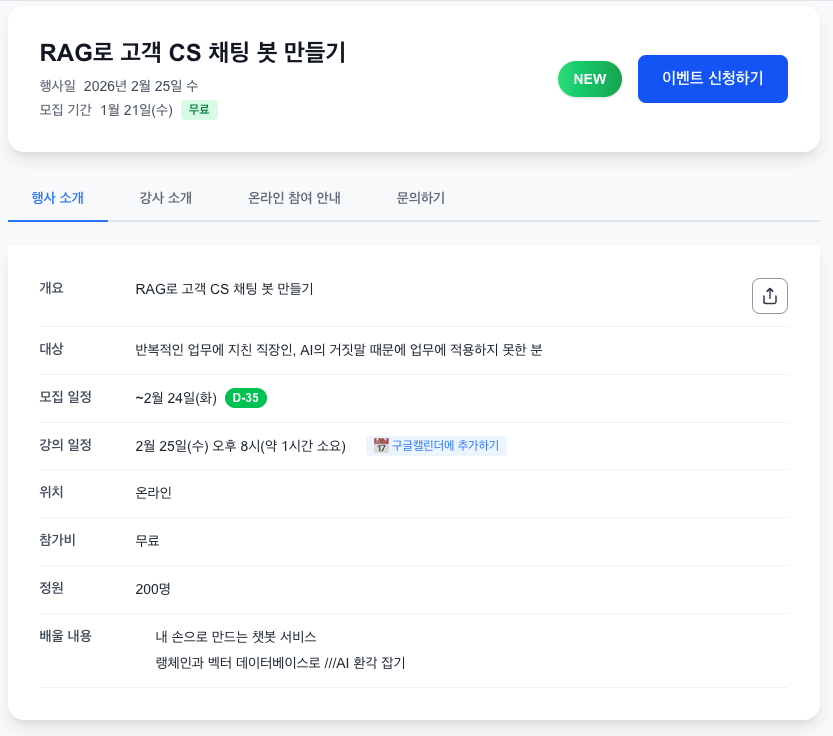The image size is (833, 736).
Task: Click the green NEW badge
Action: pyautogui.click(x=590, y=79)
